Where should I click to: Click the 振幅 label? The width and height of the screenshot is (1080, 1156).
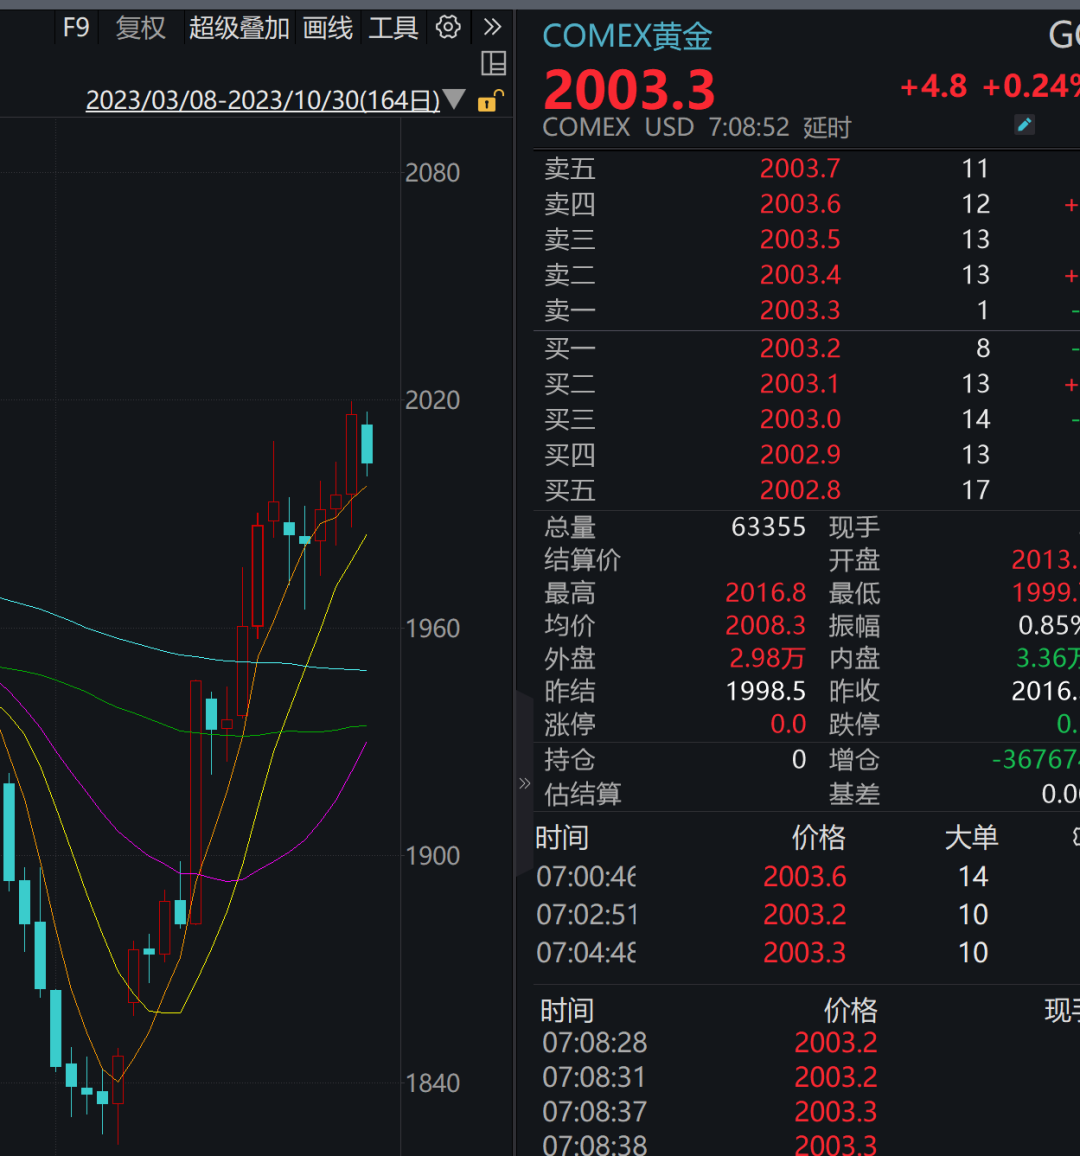(x=854, y=626)
